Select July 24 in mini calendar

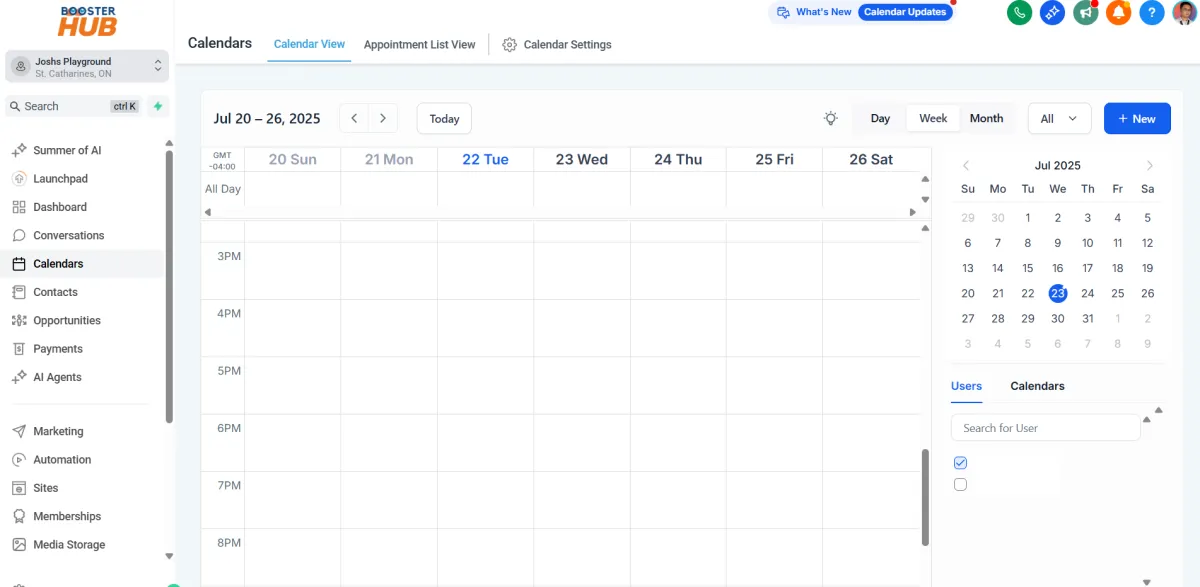1088,293
